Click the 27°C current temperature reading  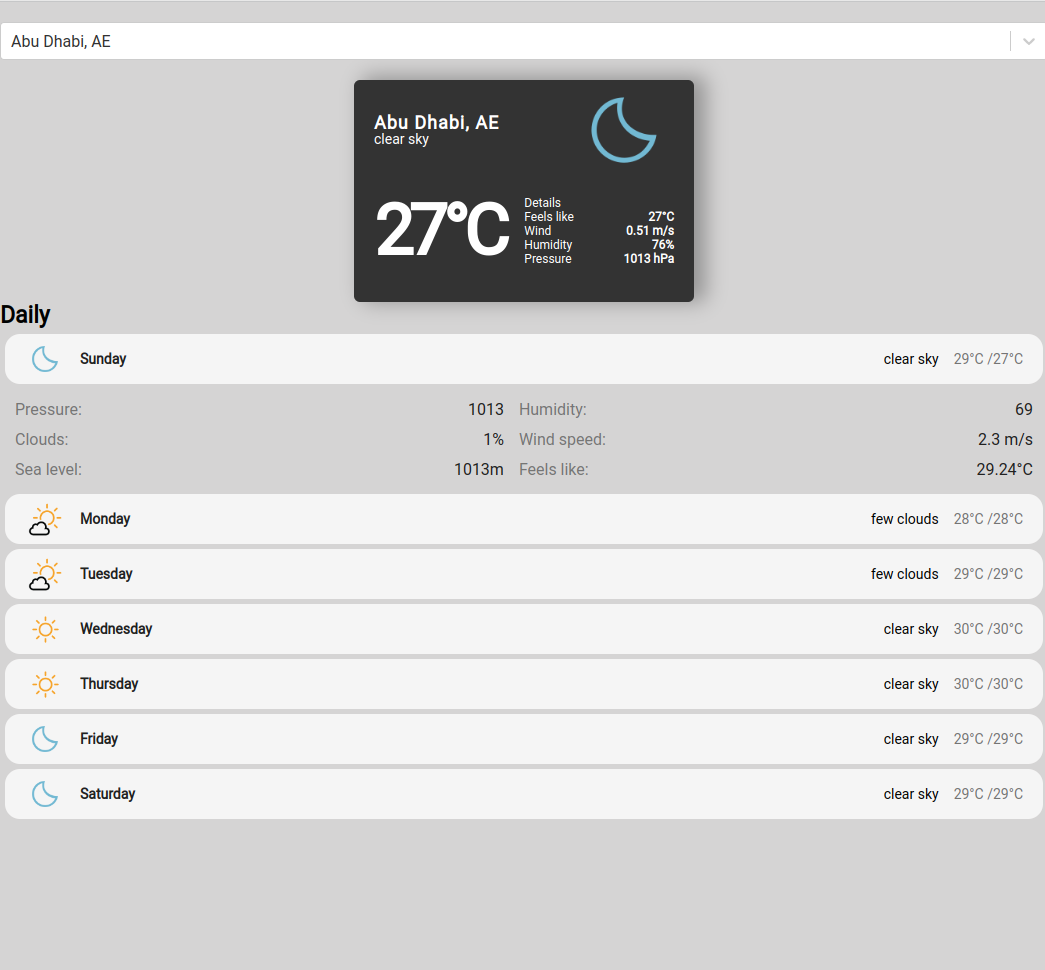coord(443,229)
